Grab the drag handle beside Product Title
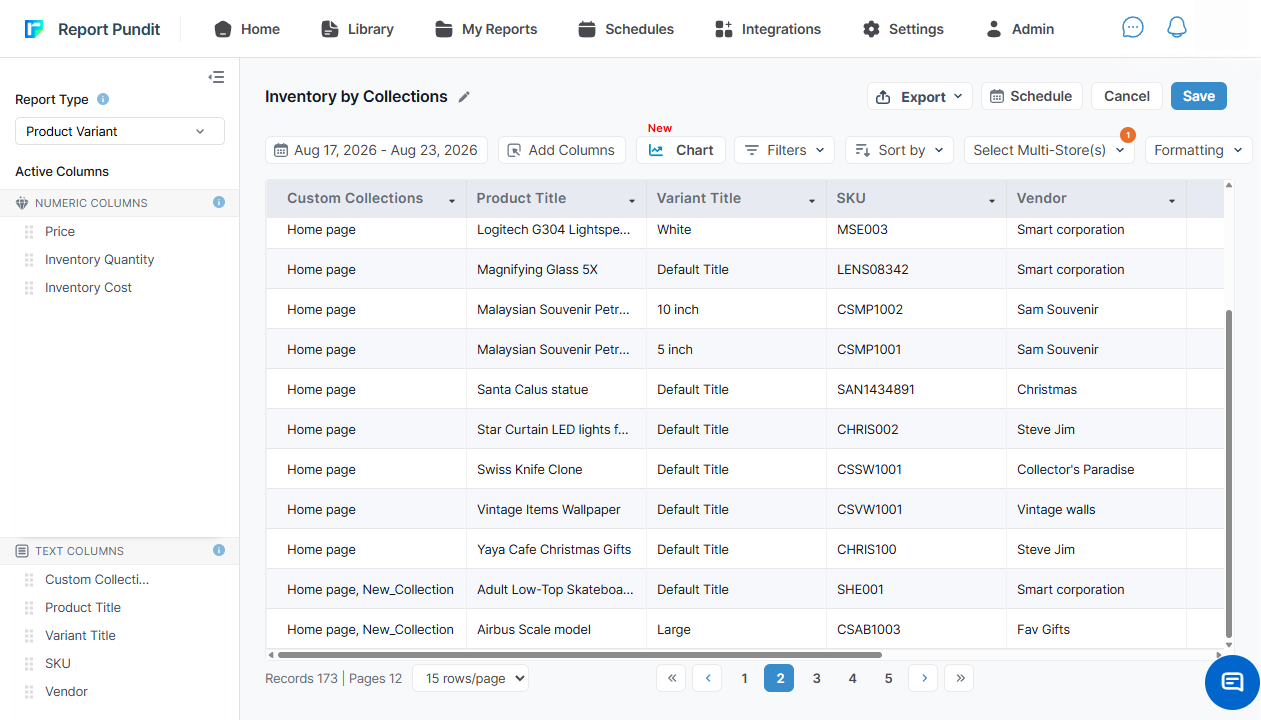Screen dimensions: 1261x720 29,607
